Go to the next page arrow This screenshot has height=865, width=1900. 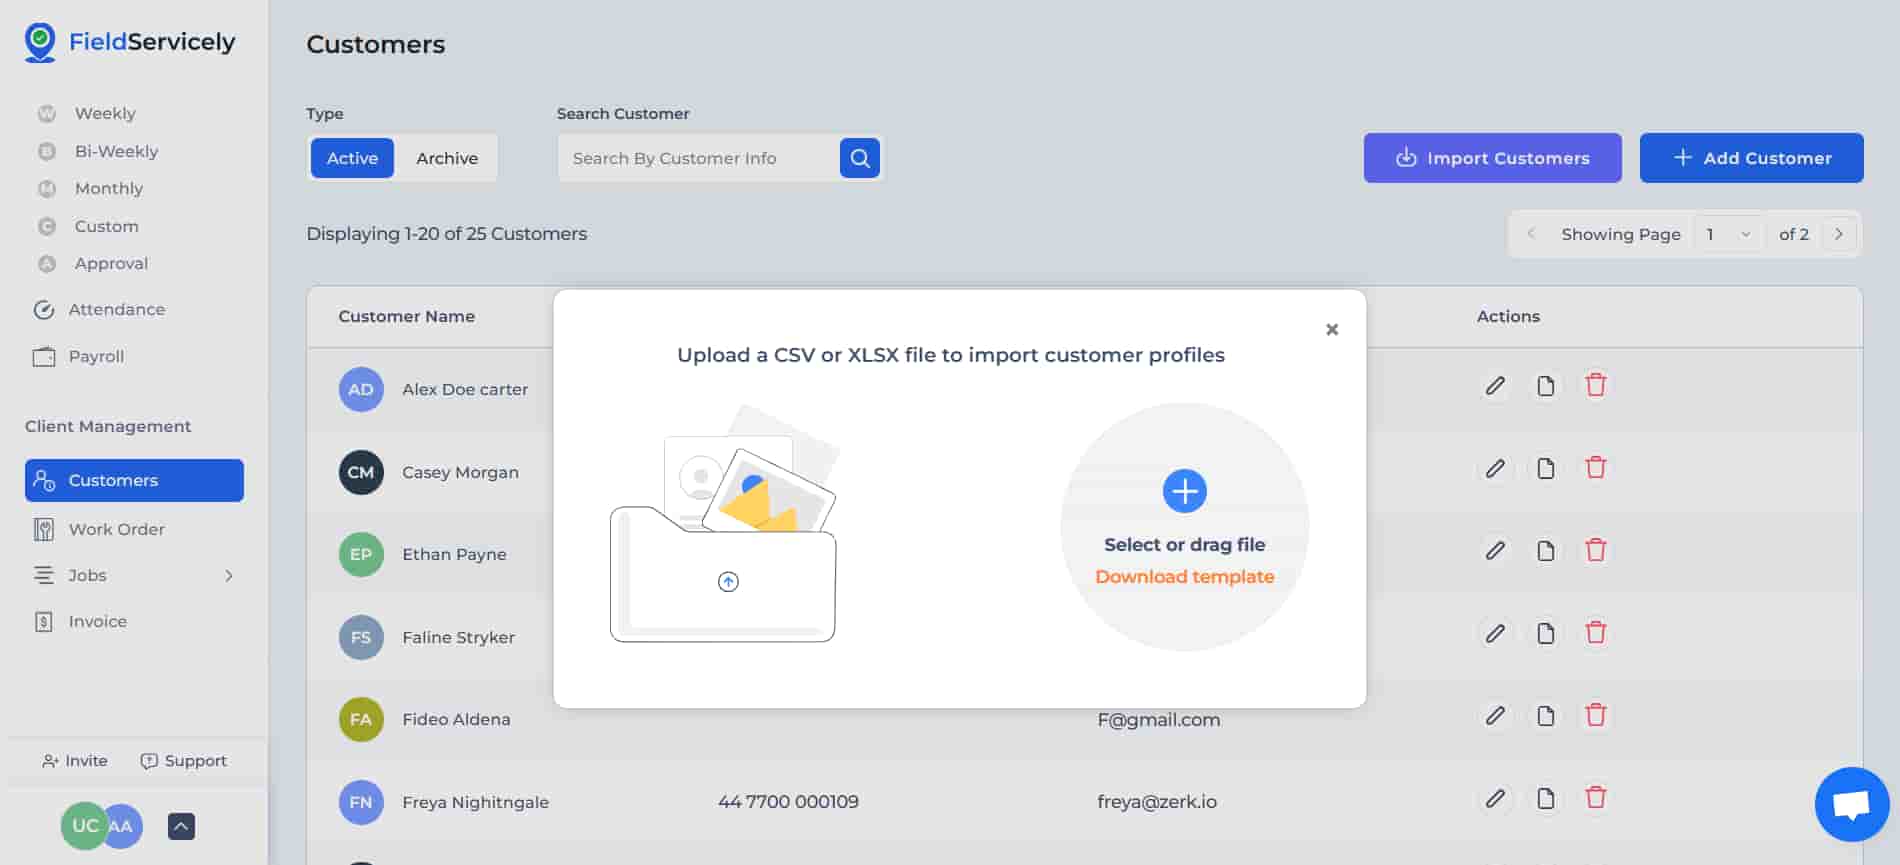(1838, 234)
